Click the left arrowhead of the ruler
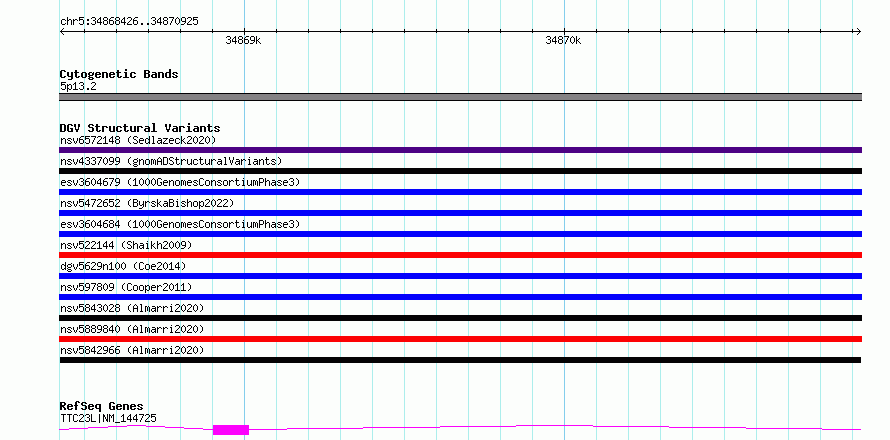This screenshot has height=440, width=890. 62,32
